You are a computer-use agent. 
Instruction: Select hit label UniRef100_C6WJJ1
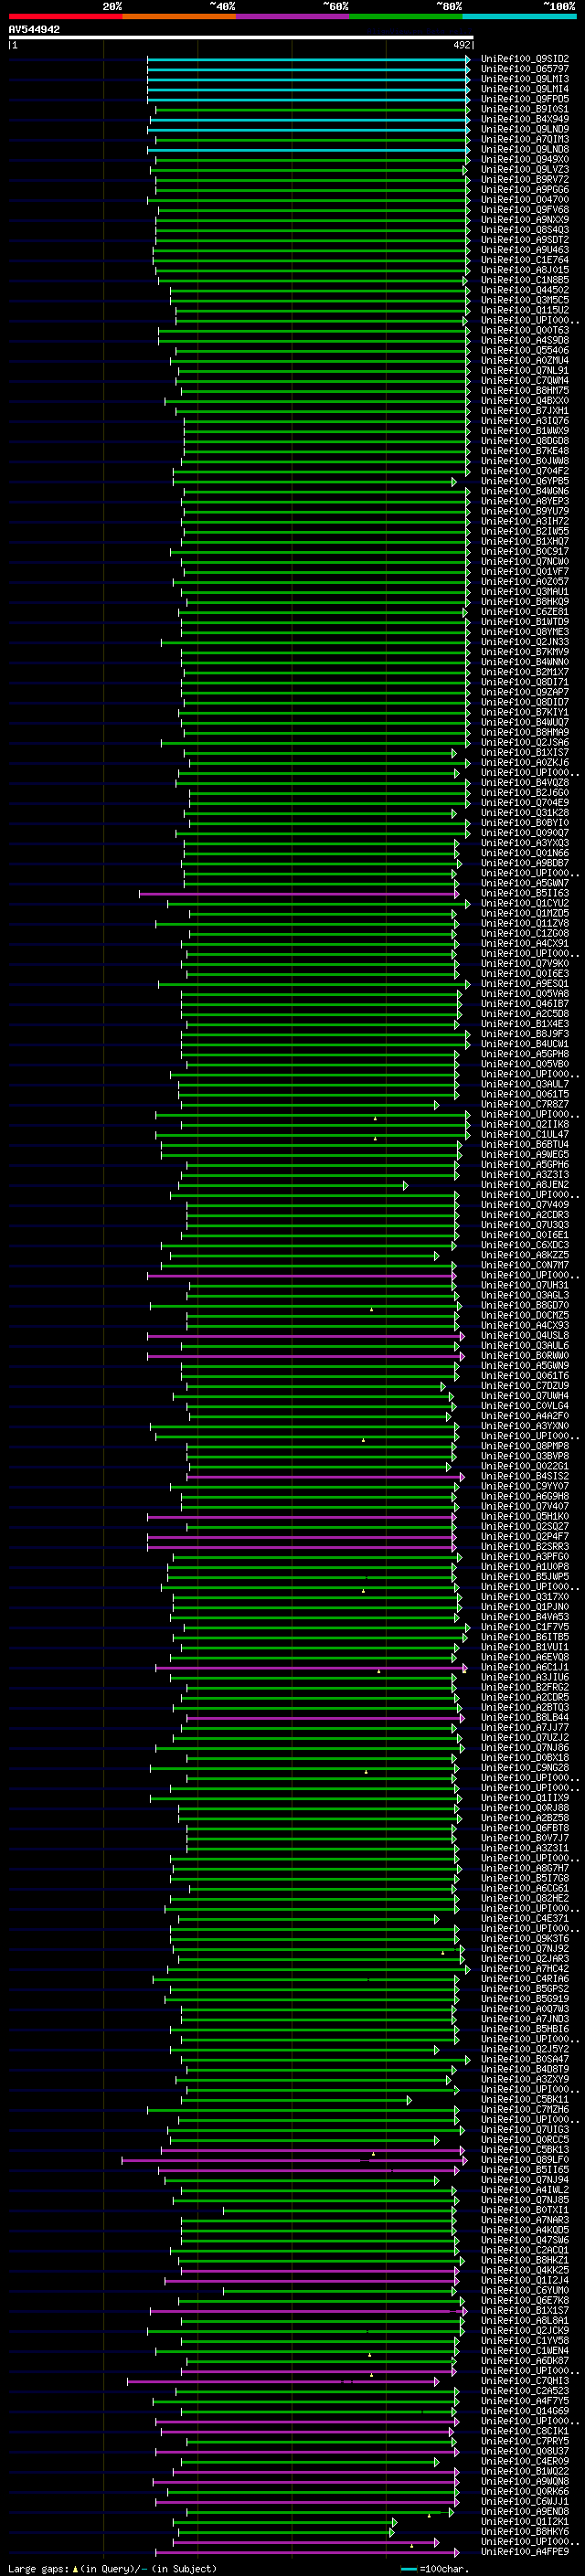pos(525,2501)
